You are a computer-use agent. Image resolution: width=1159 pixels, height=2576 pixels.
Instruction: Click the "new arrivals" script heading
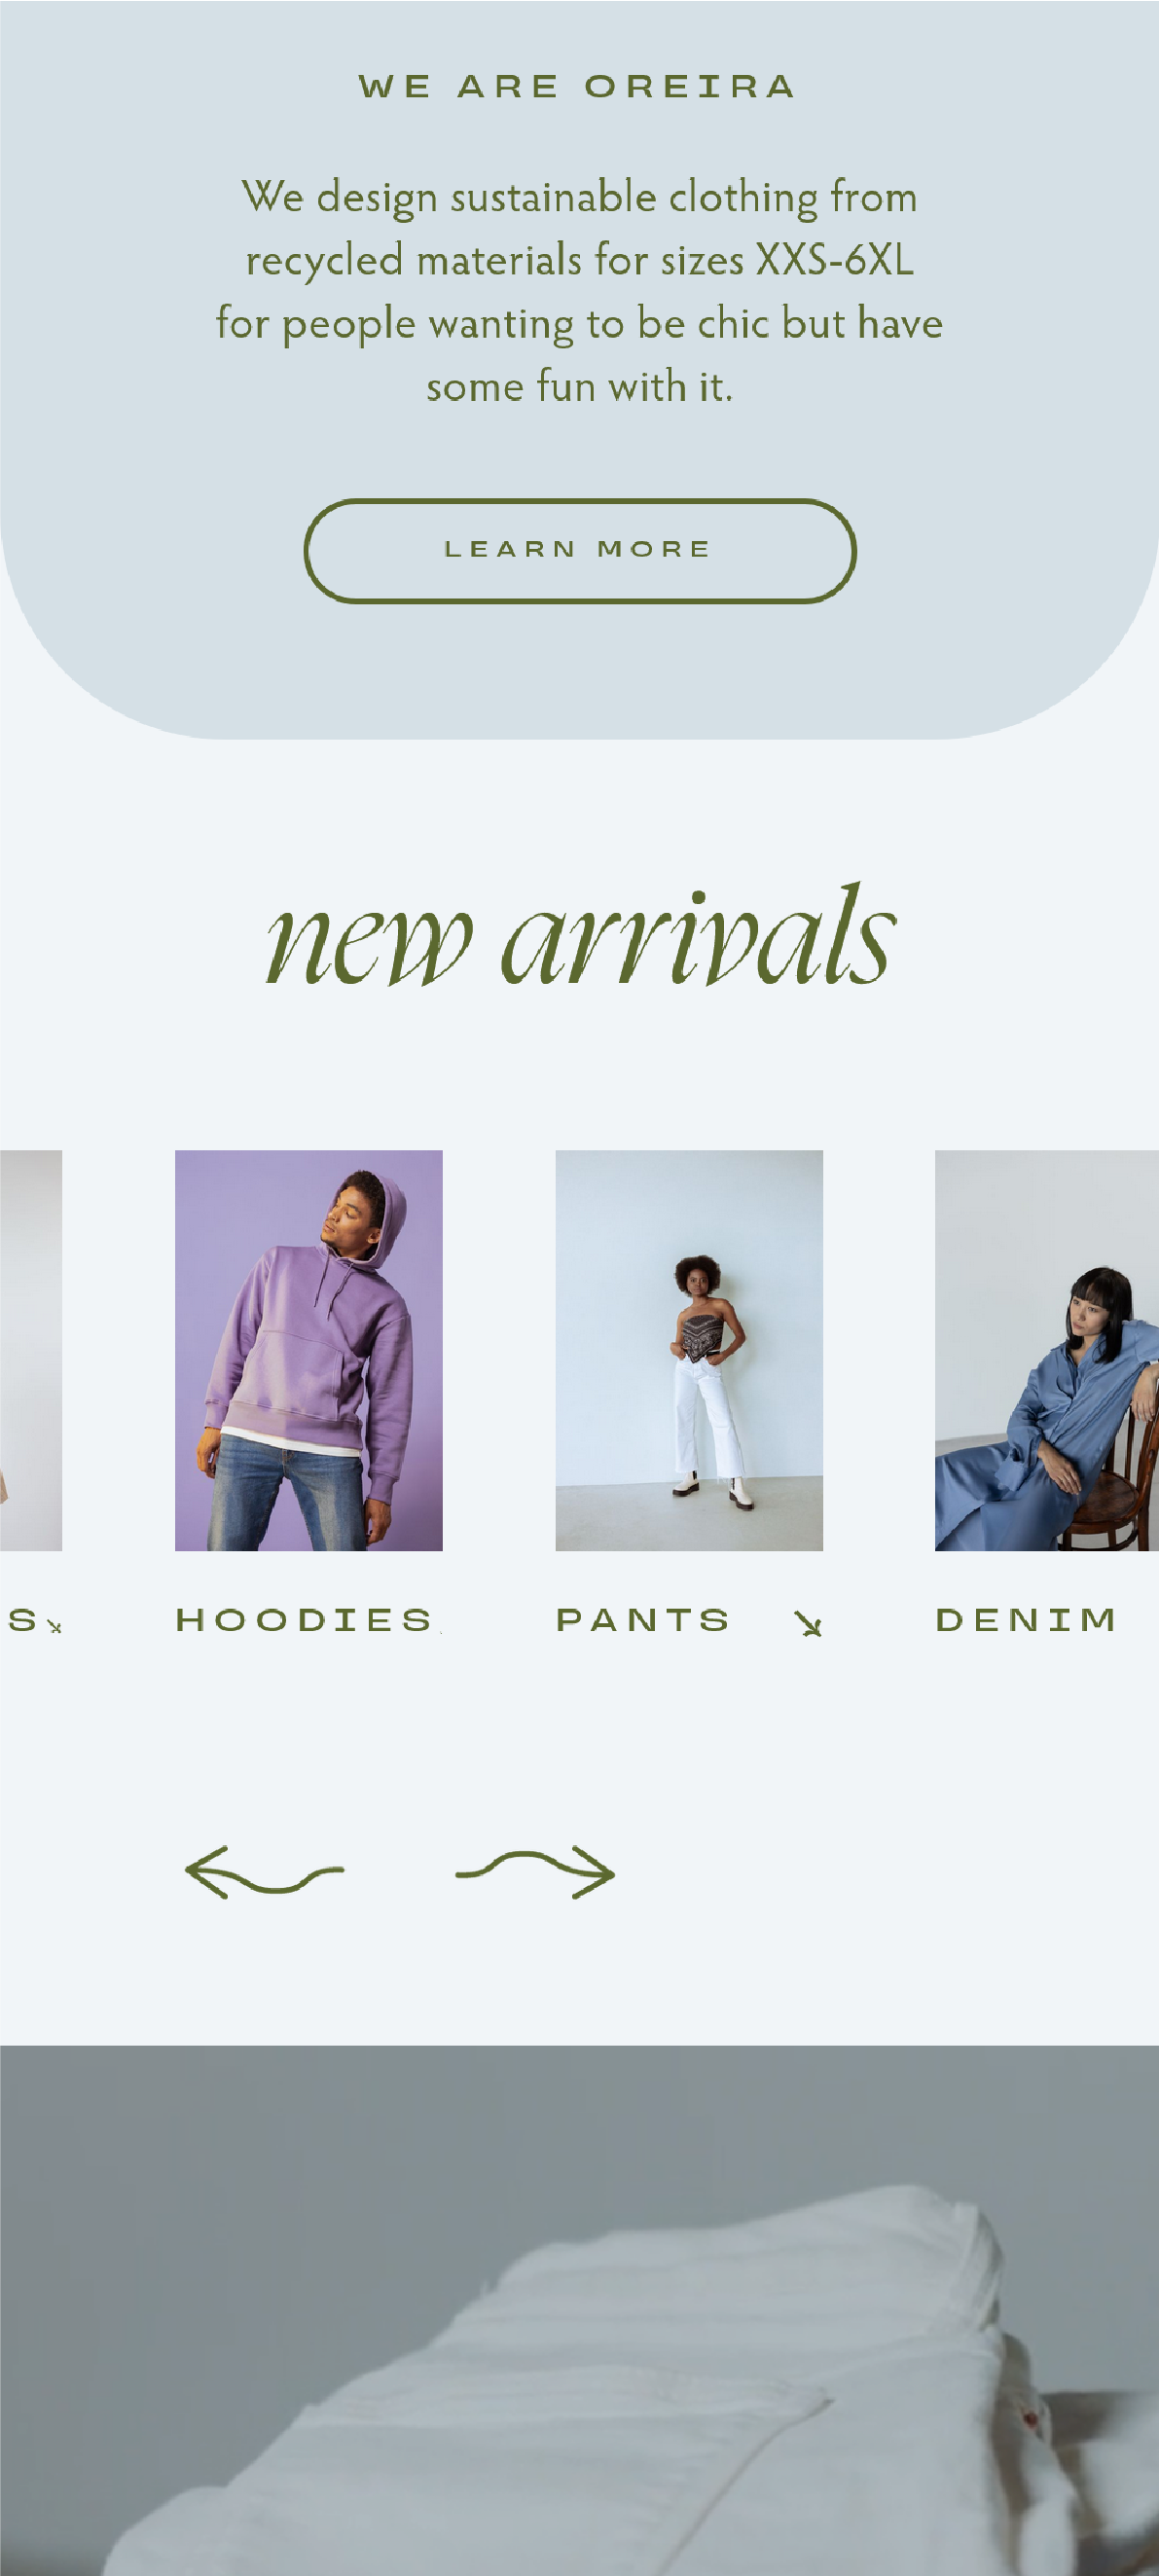click(x=580, y=936)
